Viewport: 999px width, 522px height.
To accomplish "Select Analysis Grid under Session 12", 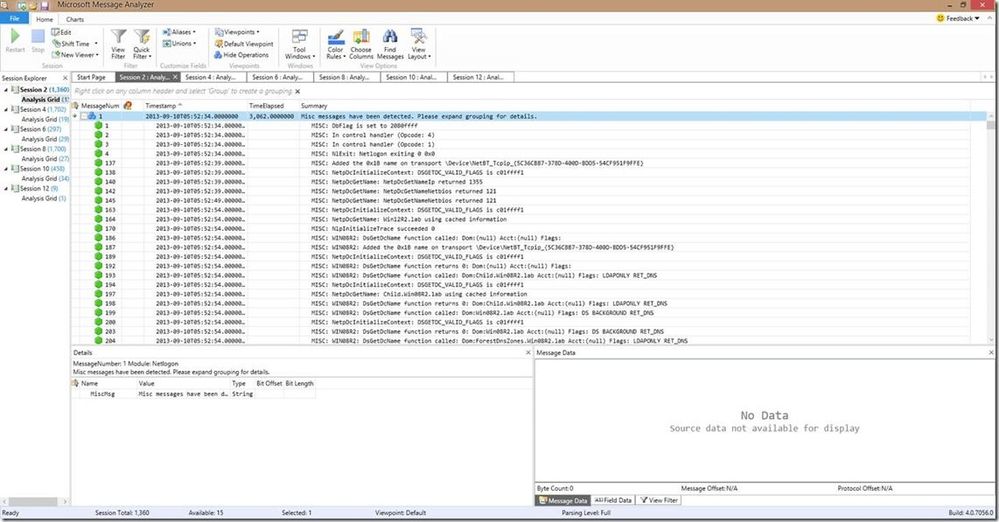I will 43,198.
